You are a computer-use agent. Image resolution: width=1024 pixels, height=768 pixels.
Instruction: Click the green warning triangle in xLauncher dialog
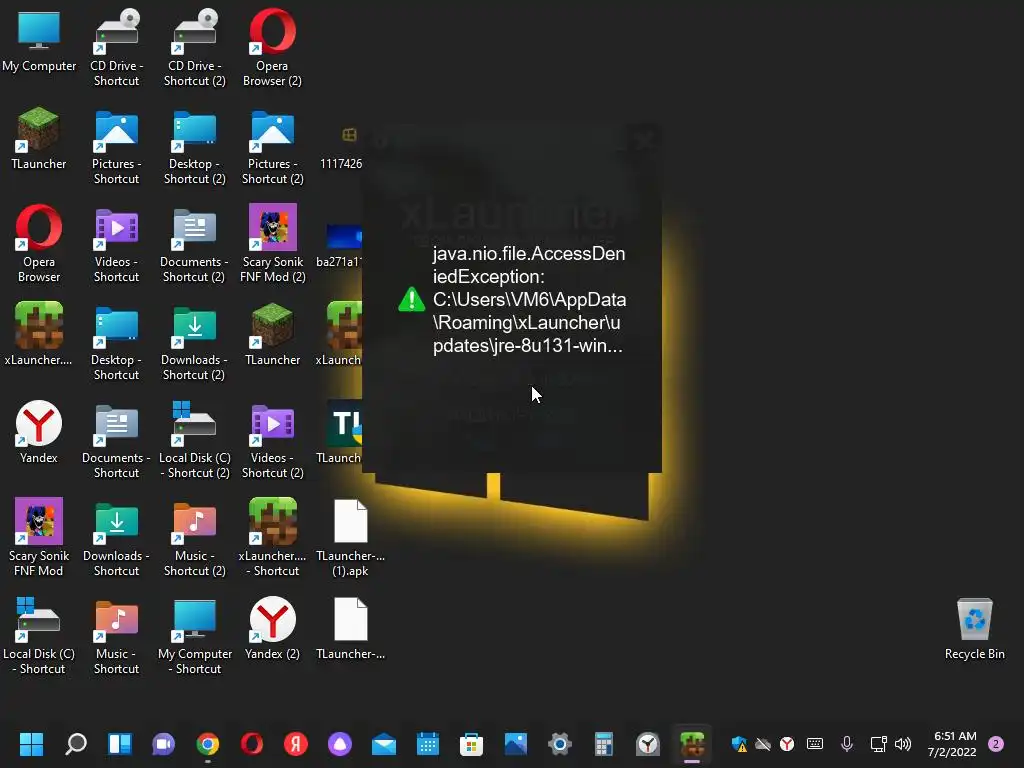point(411,300)
